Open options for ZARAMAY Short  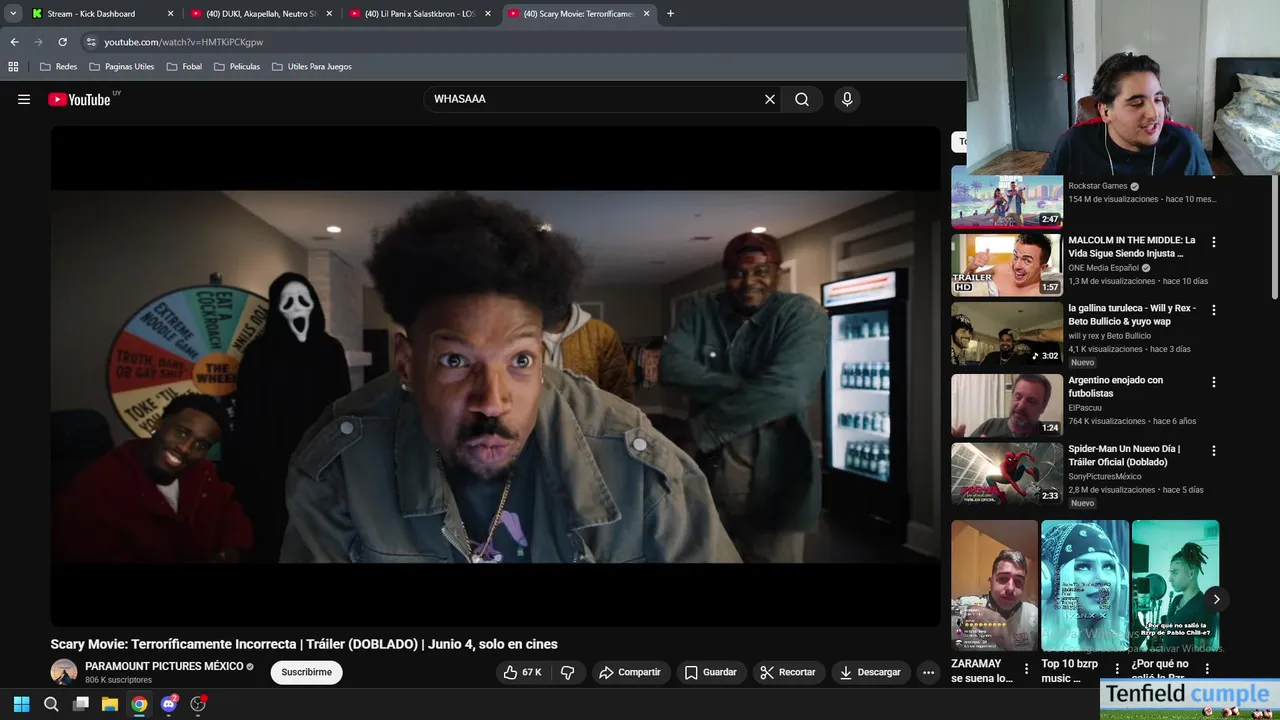tap(1026, 669)
